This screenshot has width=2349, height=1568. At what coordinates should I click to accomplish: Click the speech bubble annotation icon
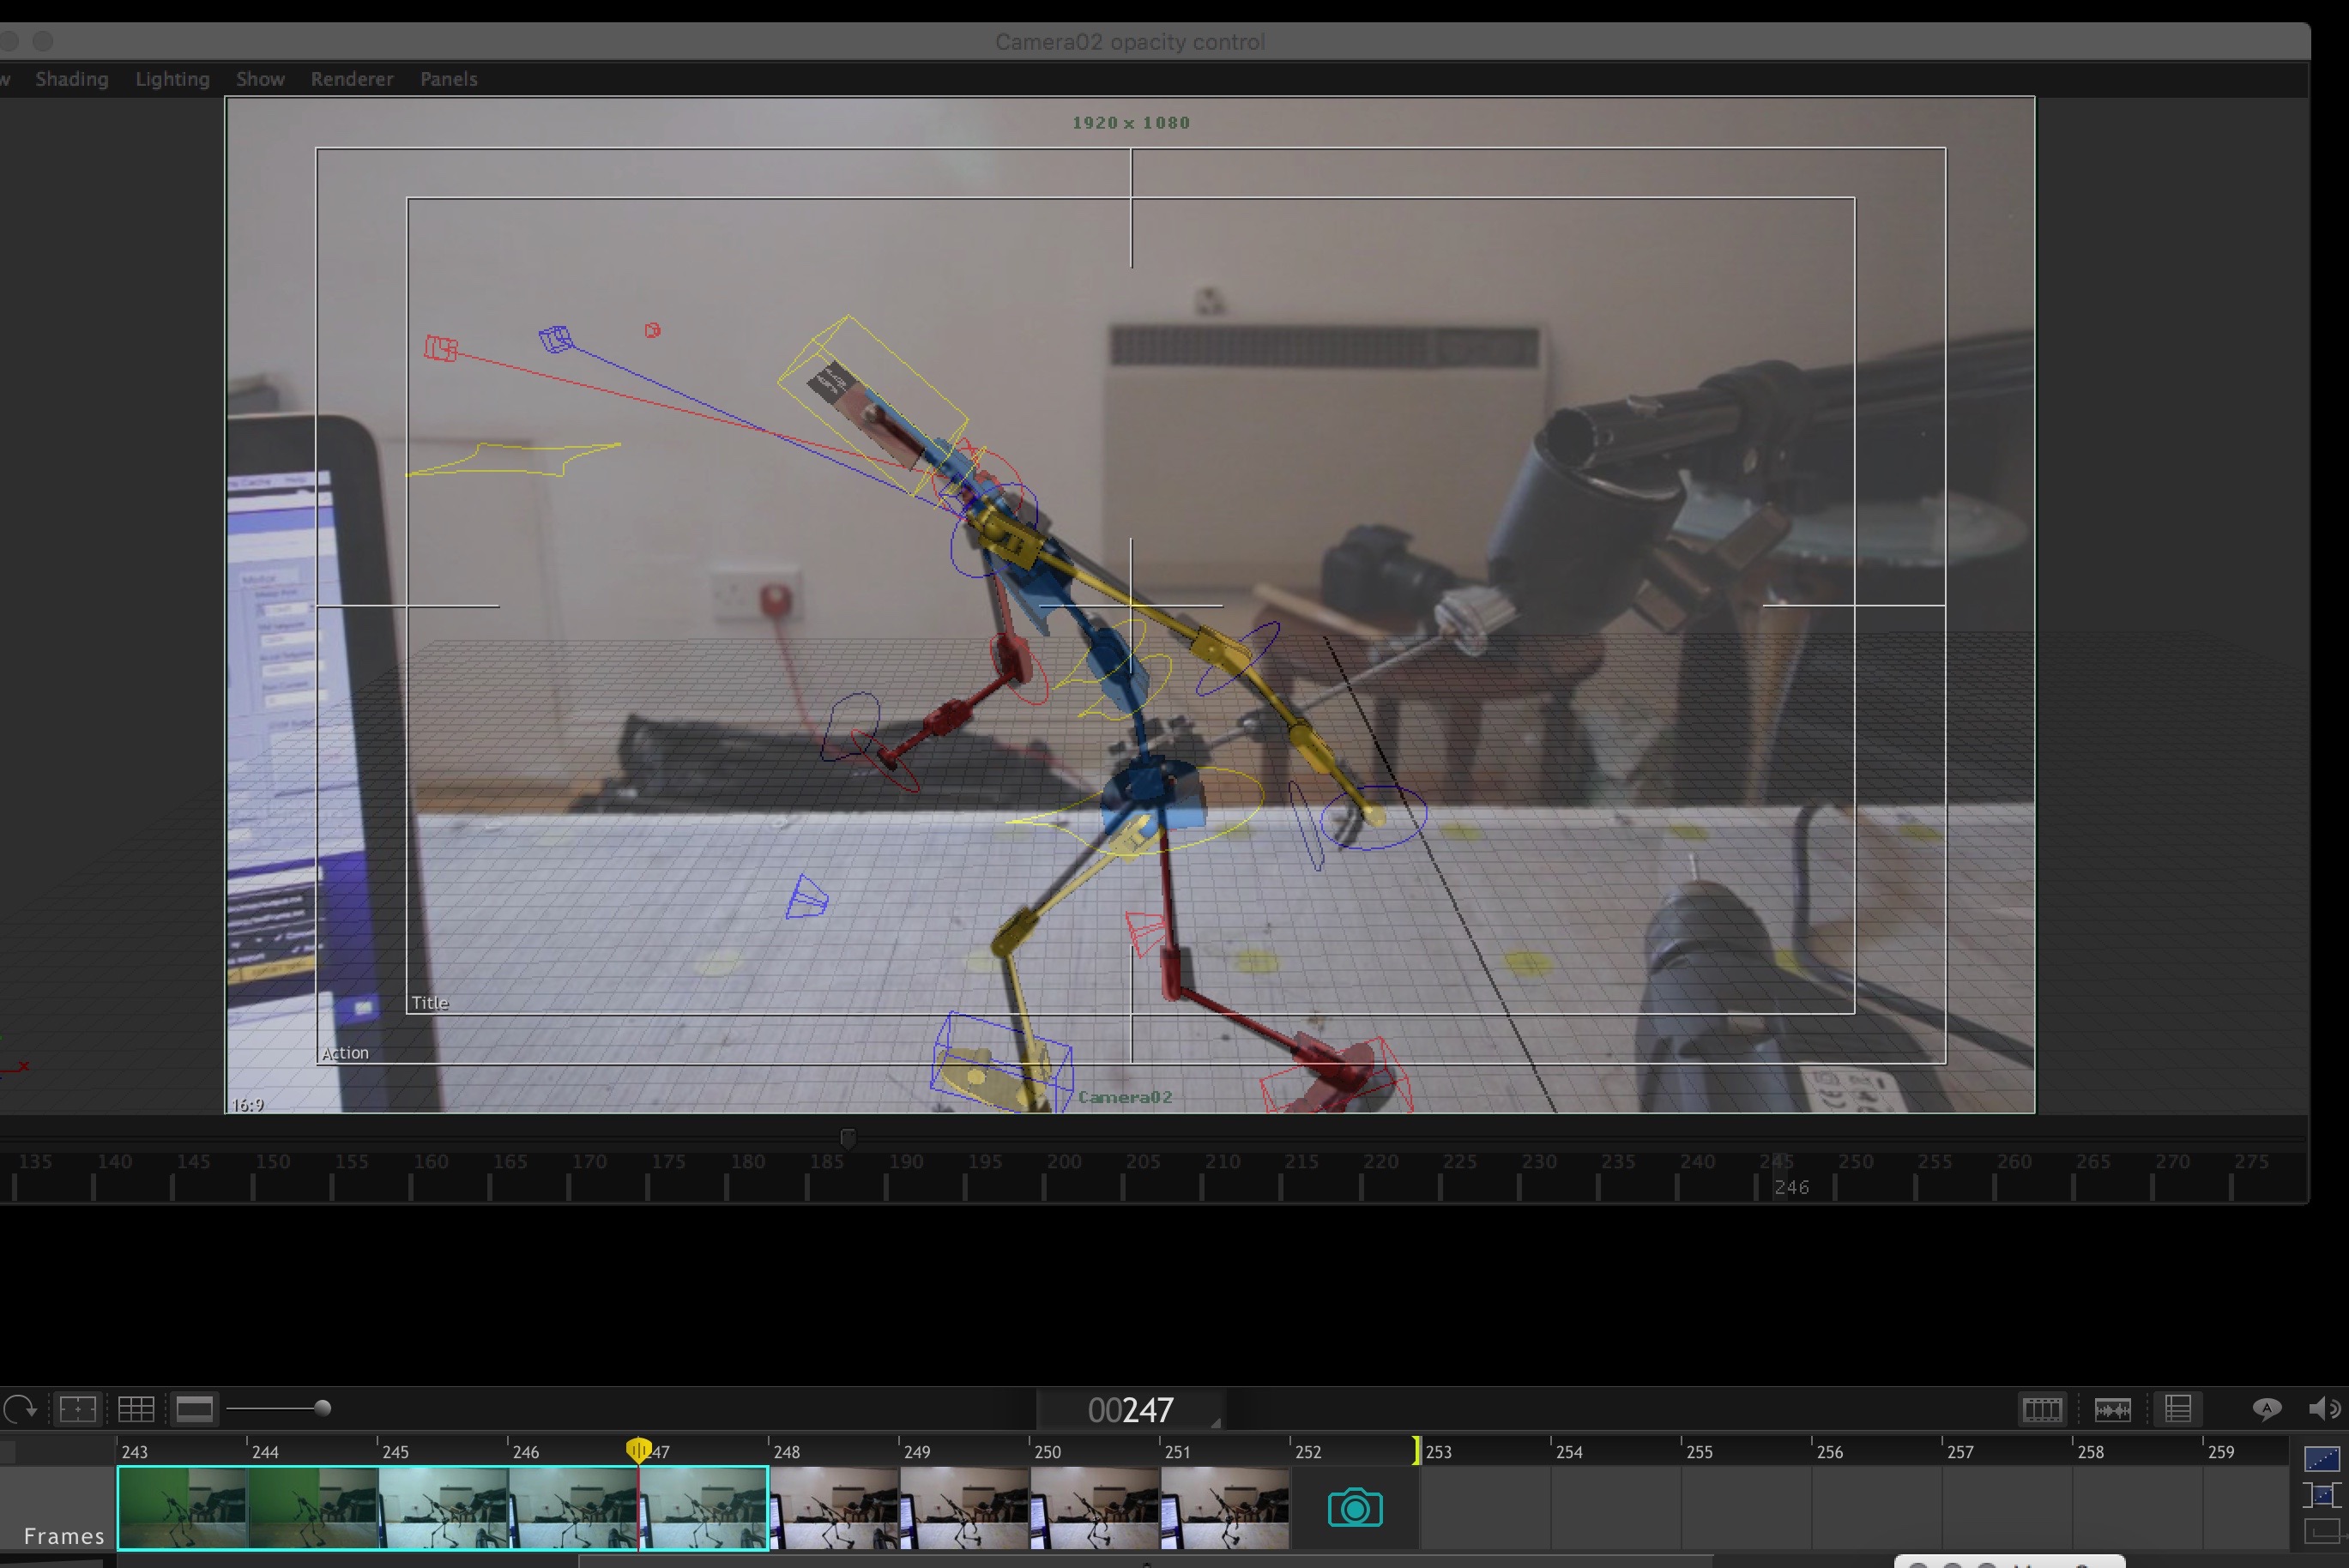pos(2266,1409)
